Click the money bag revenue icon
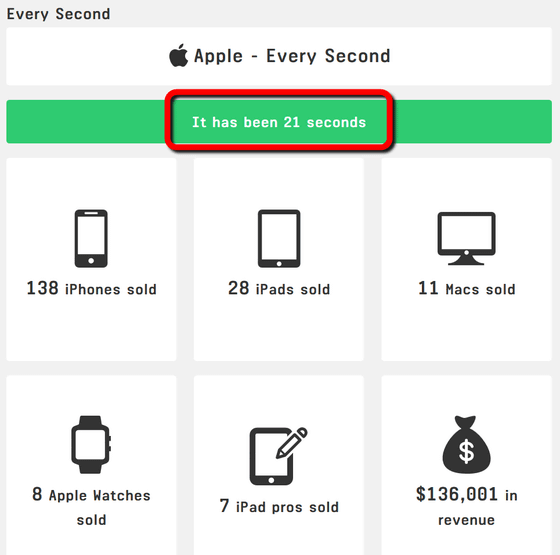560x555 pixels. [x=466, y=445]
